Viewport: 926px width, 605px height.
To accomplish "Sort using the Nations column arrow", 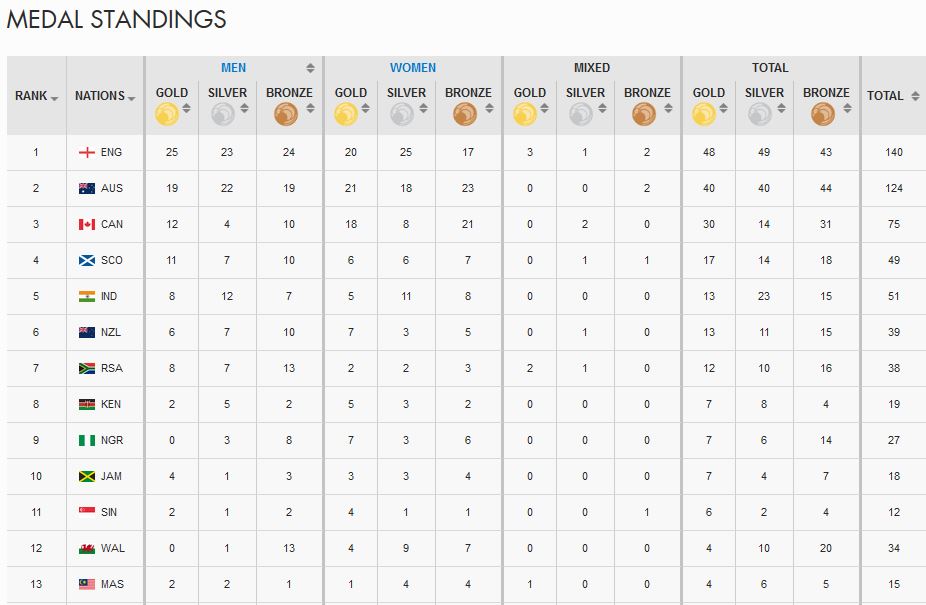I will coord(132,97).
